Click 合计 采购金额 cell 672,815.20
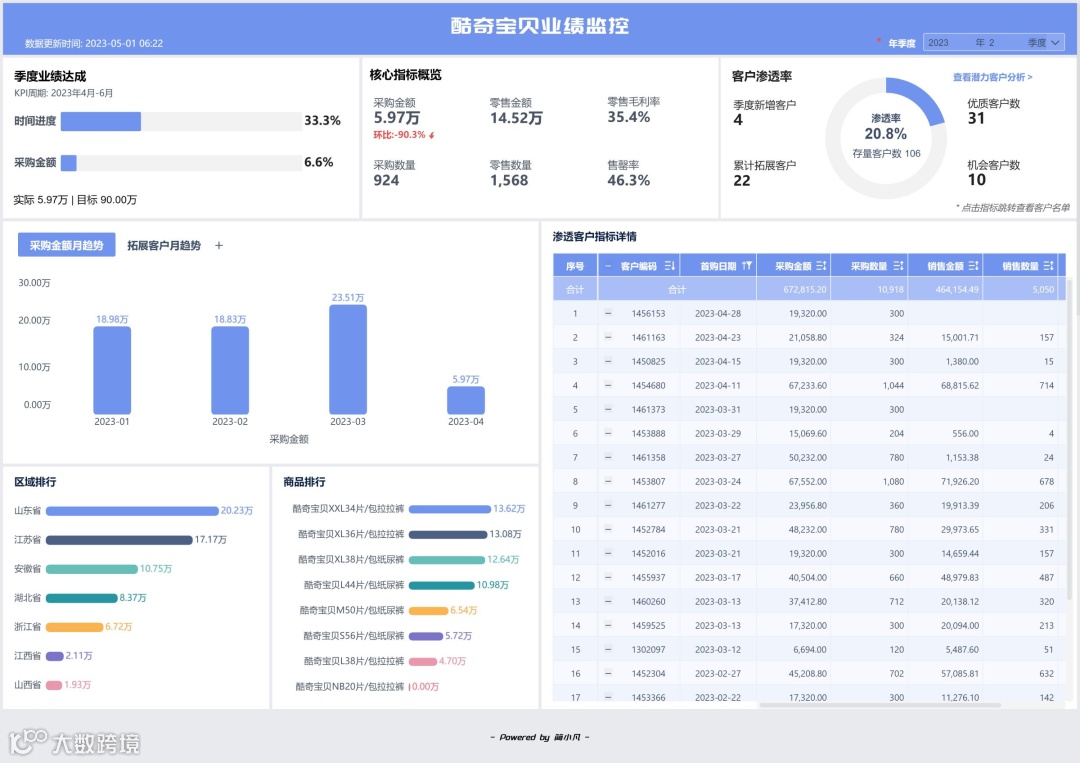 (804, 289)
